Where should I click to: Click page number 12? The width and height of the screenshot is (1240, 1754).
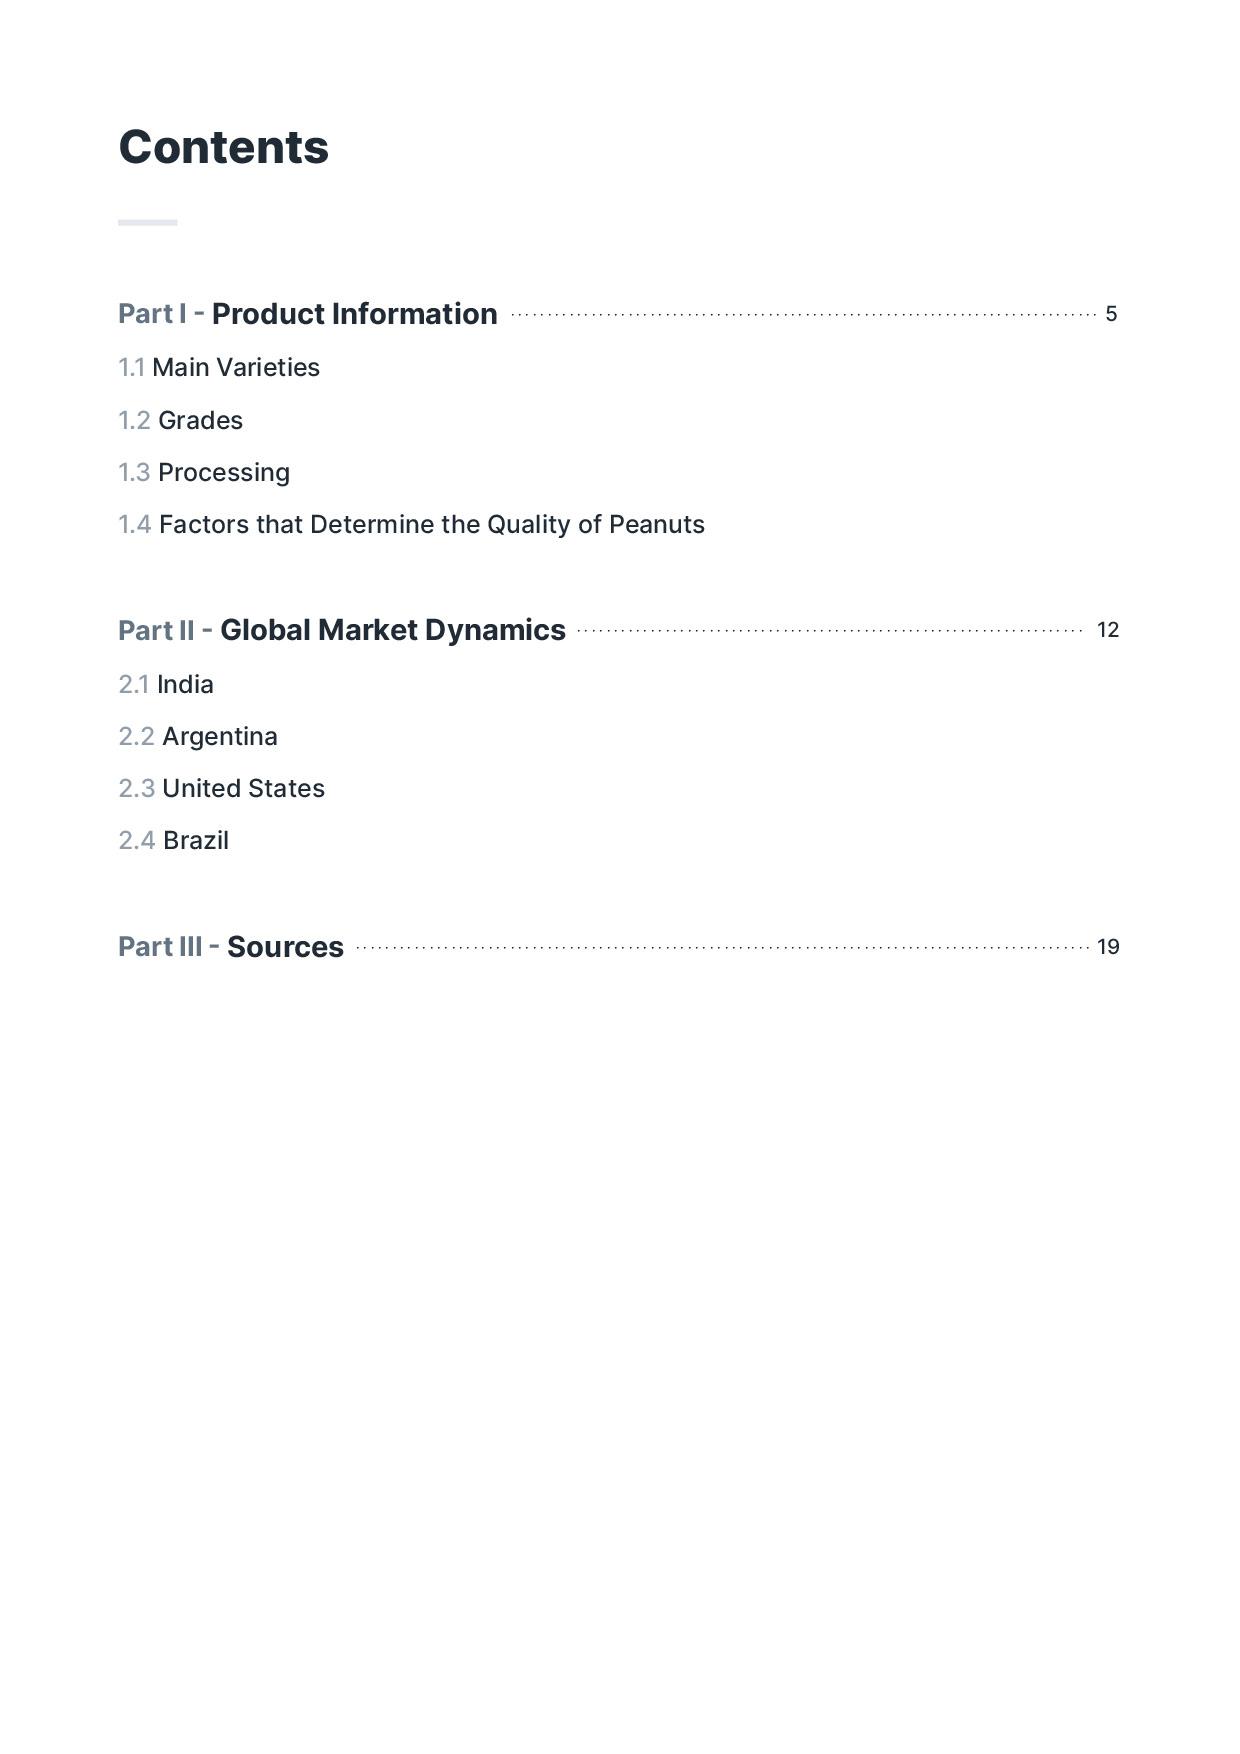[1107, 630]
